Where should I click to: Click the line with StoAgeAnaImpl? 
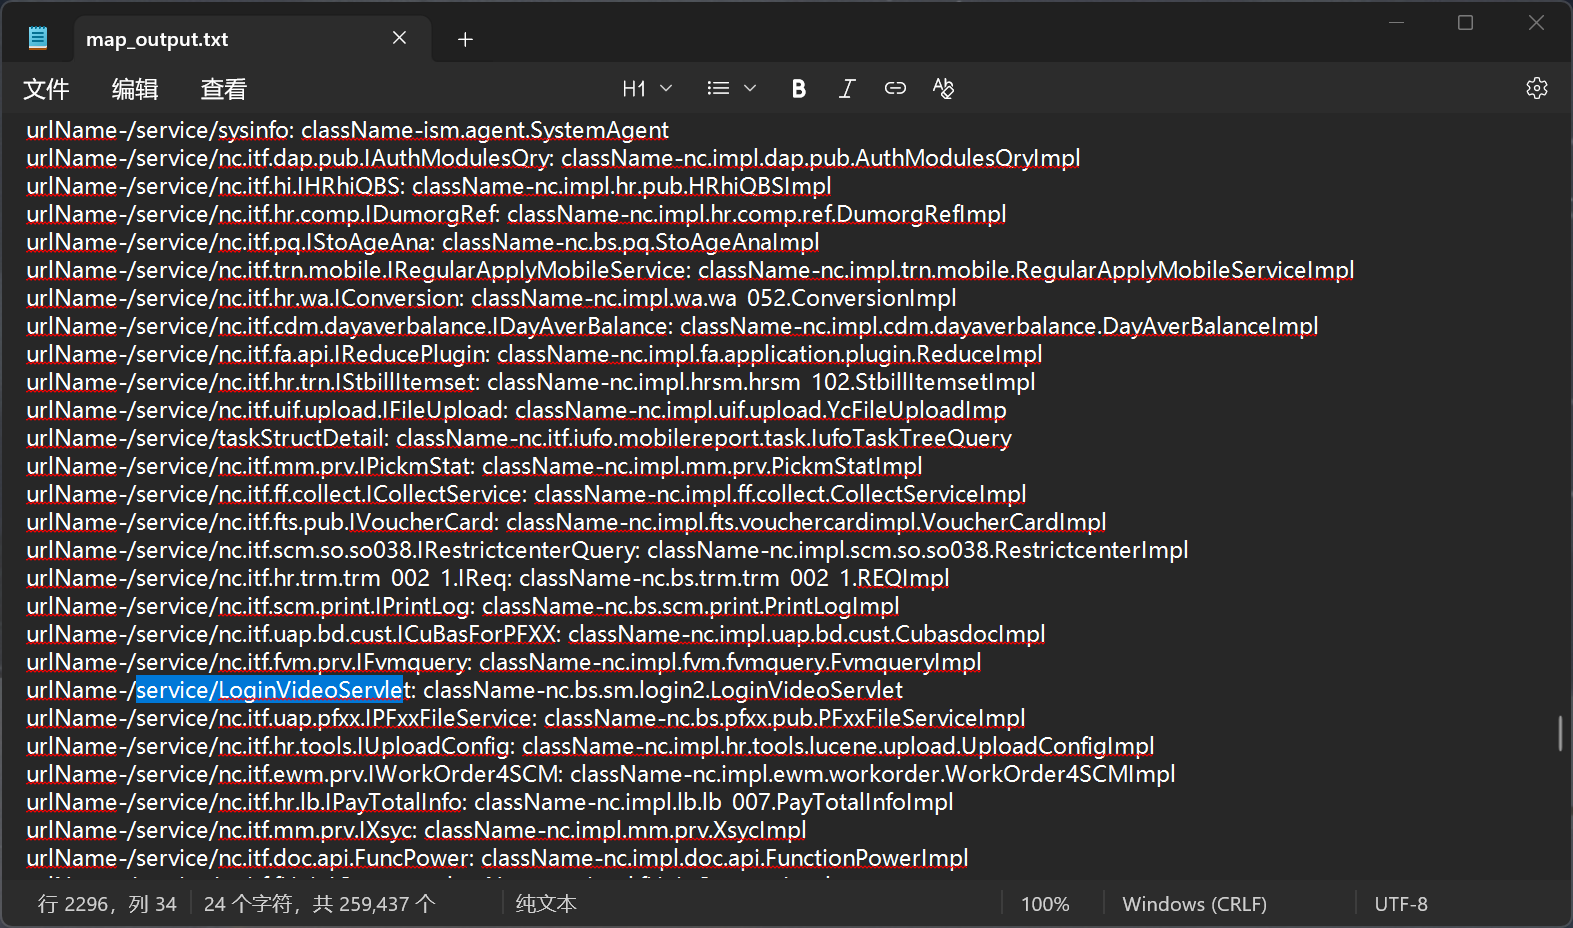coord(423,242)
